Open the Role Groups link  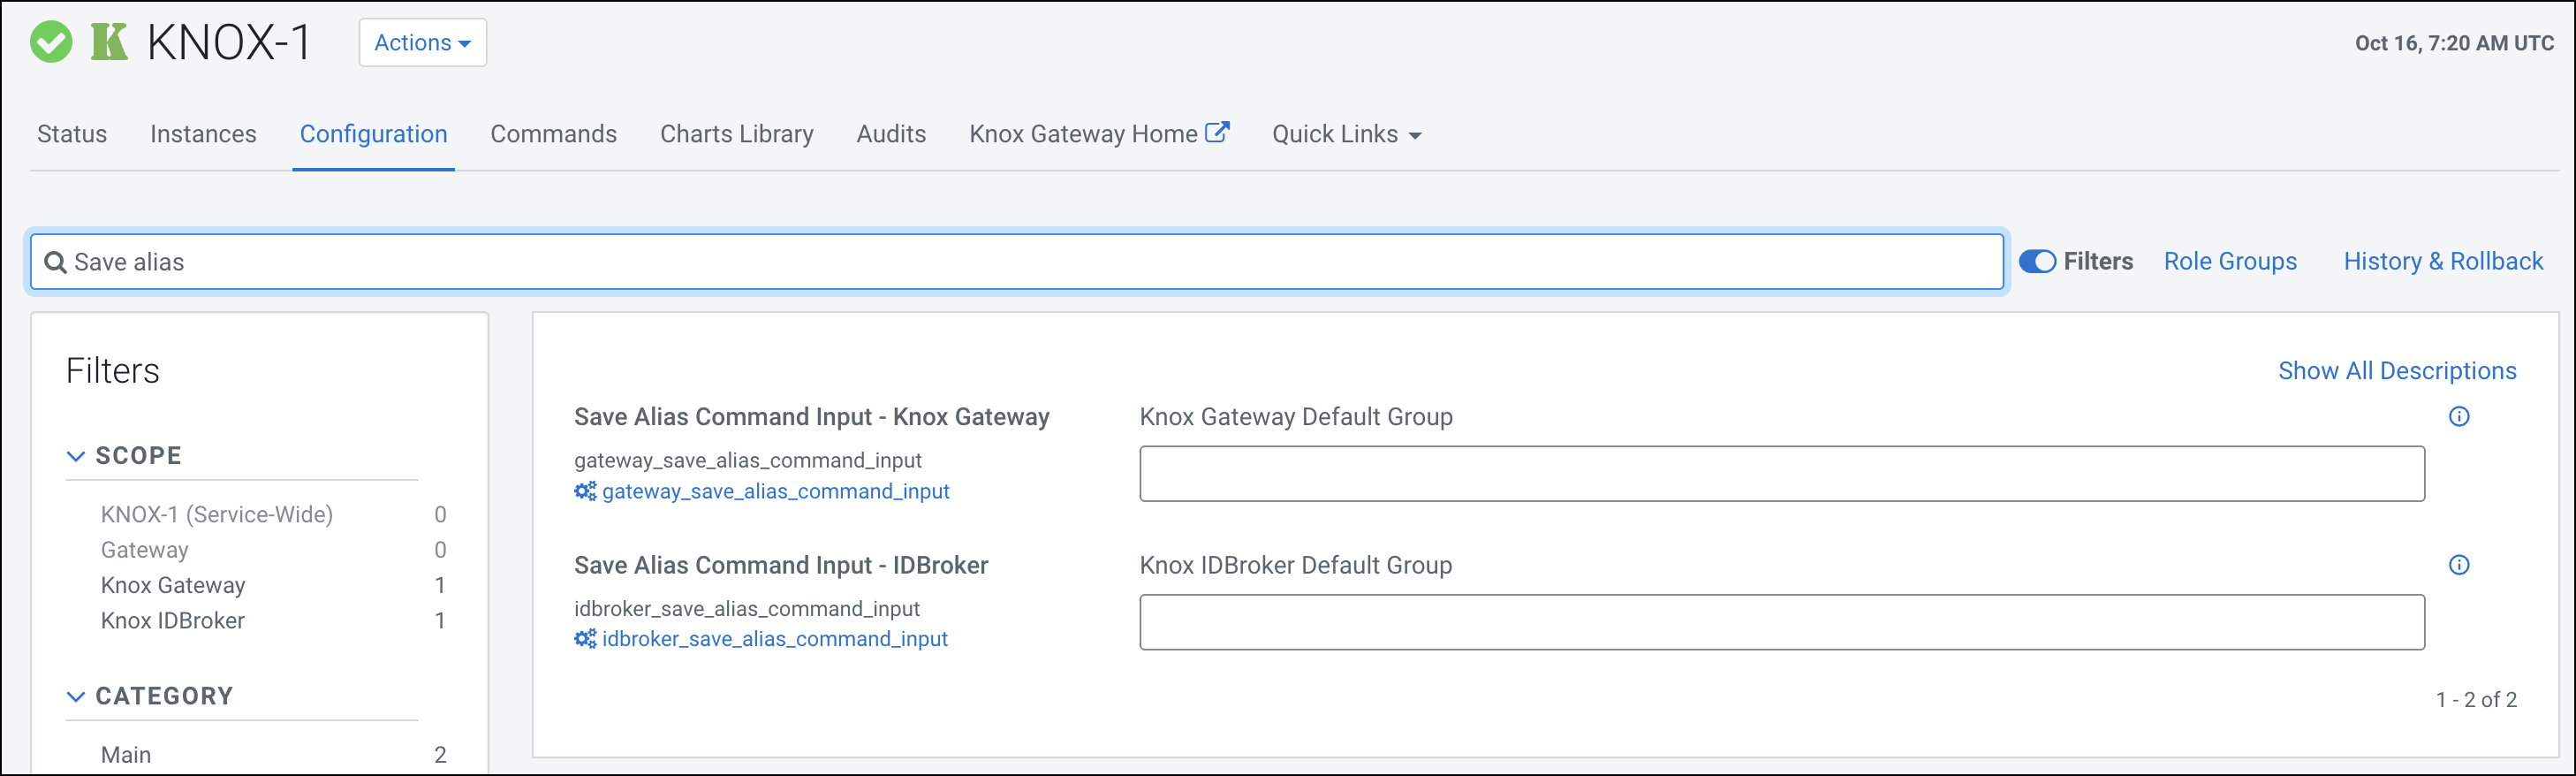2229,262
